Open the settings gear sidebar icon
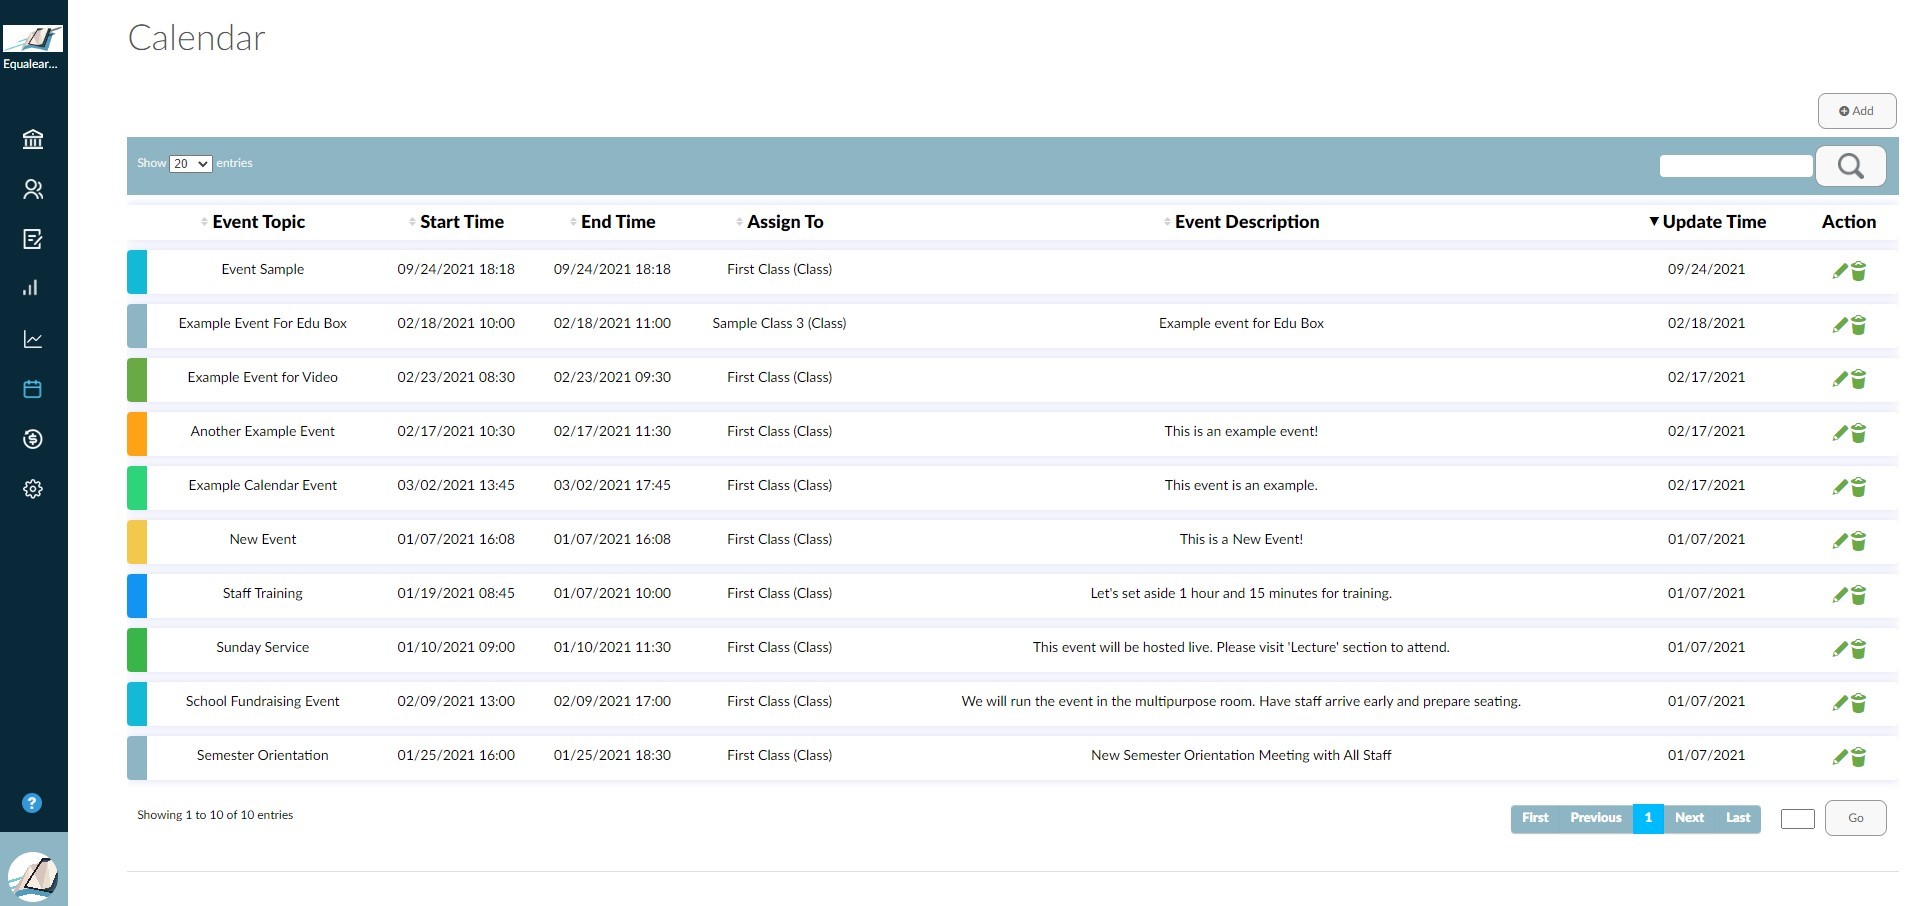The image size is (1909, 906). click(33, 489)
